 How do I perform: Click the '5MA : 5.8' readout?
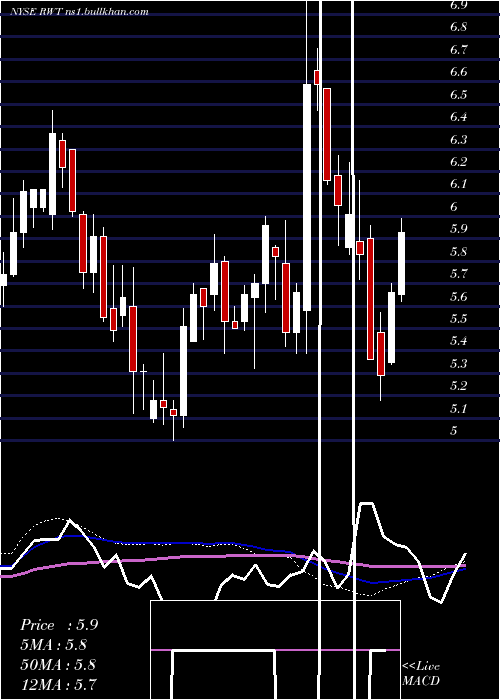[54, 645]
